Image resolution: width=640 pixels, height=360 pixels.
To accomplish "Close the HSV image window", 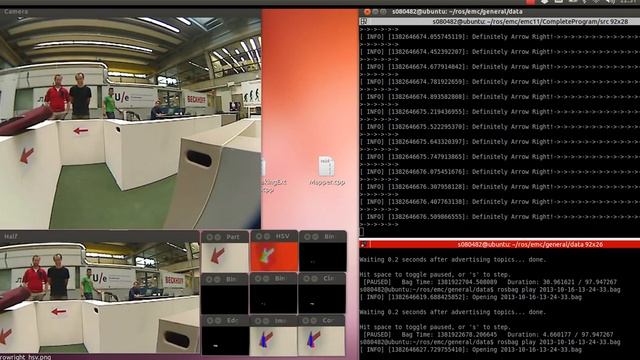I will pyautogui.click(x=259, y=237).
